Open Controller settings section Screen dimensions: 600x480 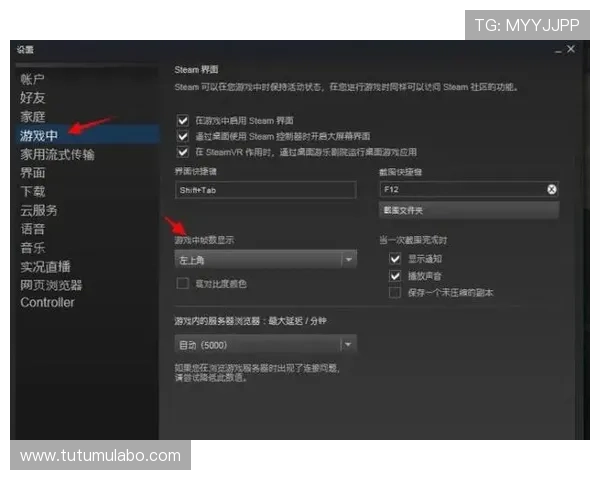point(47,302)
